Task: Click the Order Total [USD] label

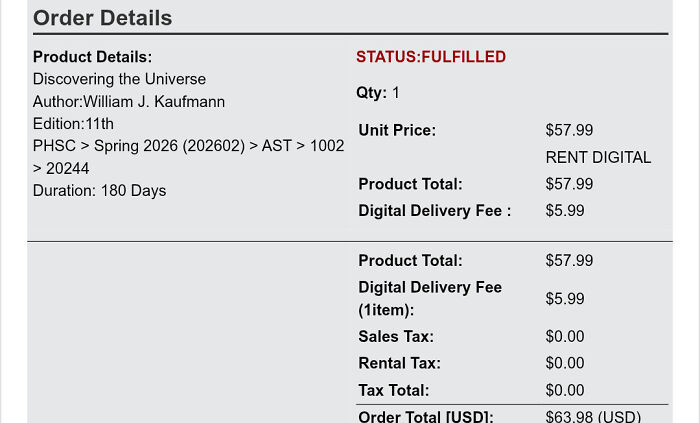Action: coord(426,416)
